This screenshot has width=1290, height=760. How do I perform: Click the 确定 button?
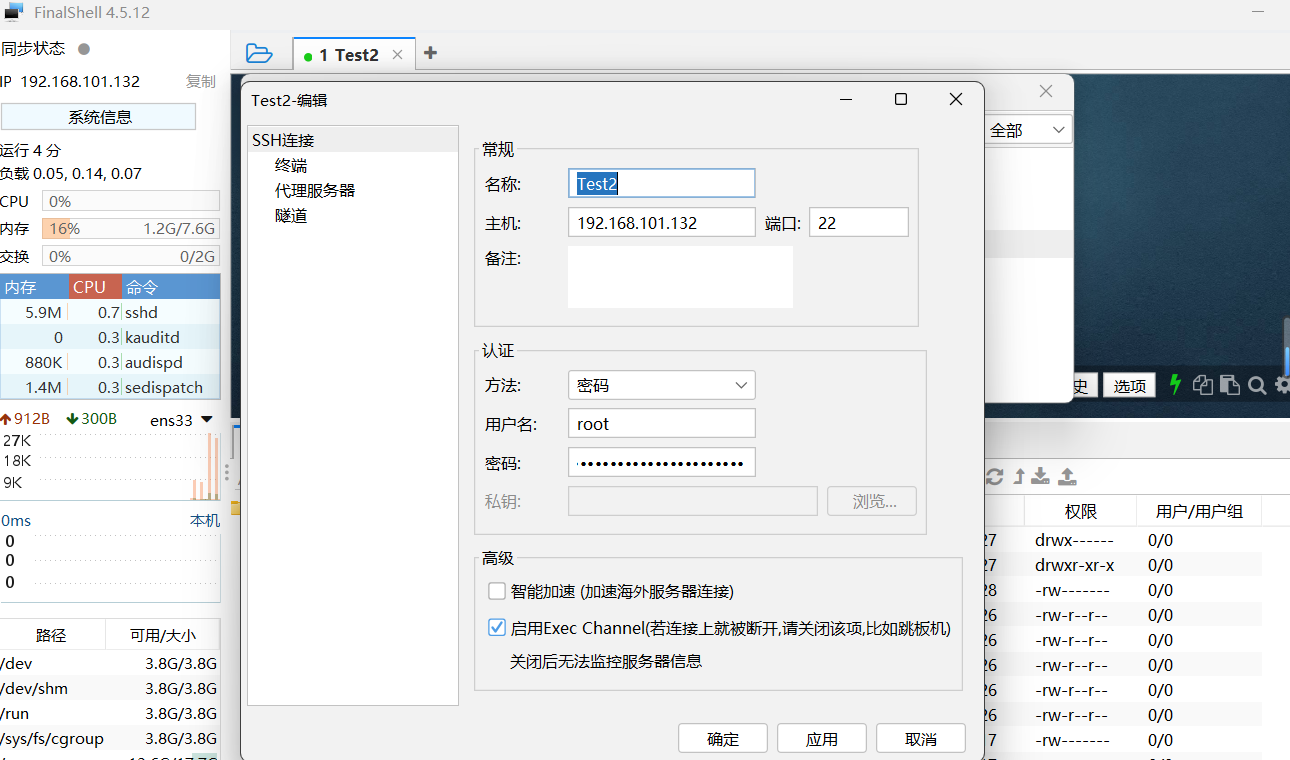tap(723, 739)
